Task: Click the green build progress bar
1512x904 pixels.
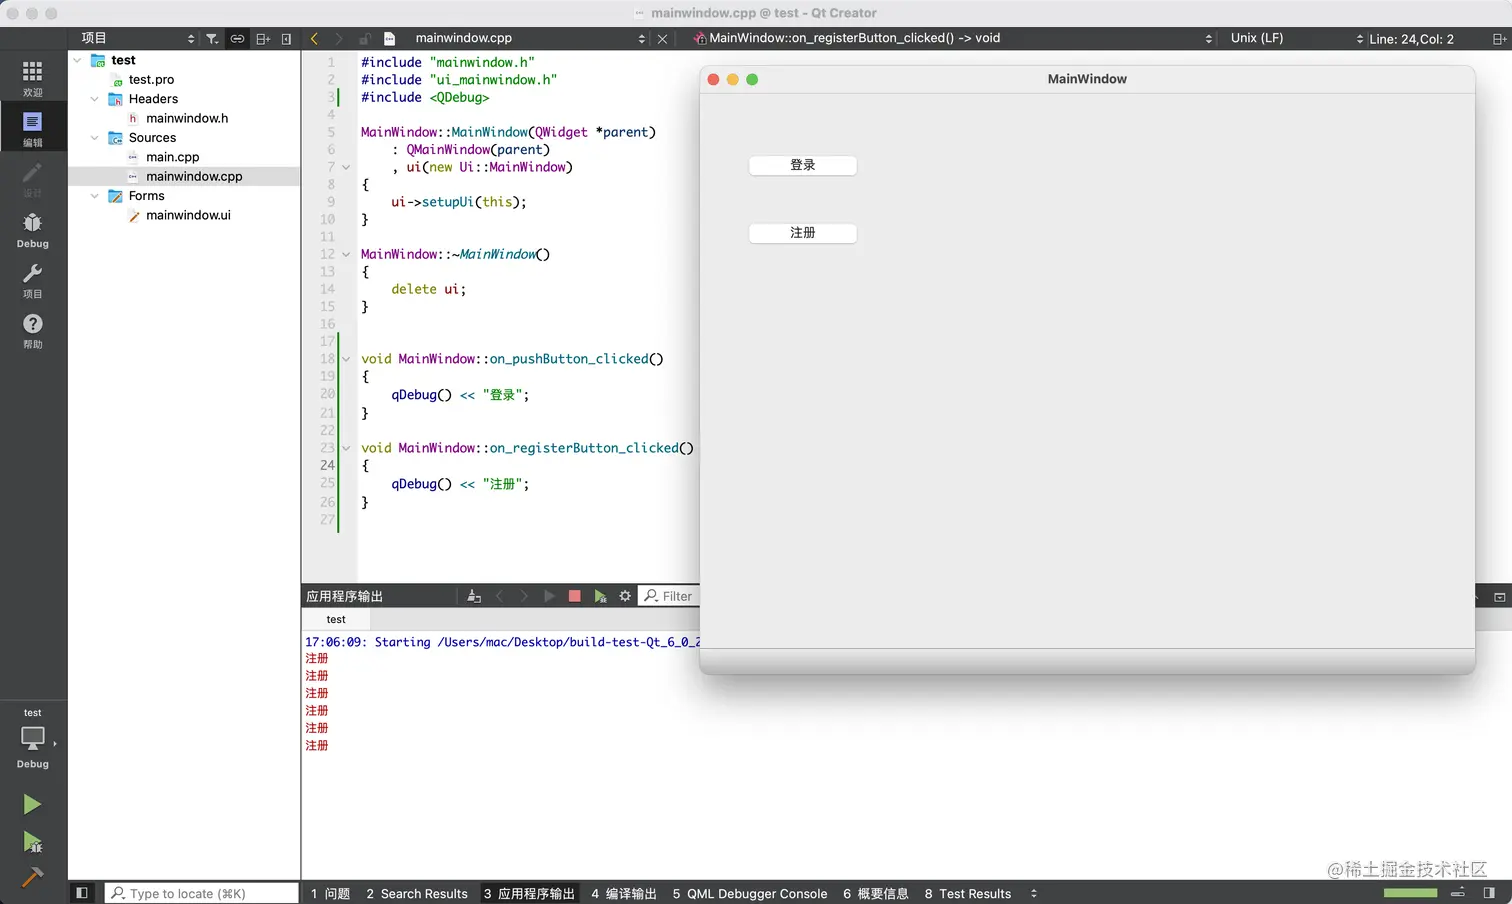Action: (x=1410, y=893)
